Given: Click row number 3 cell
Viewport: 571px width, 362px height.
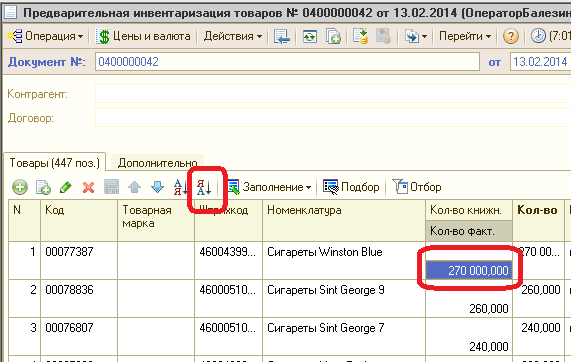Looking at the screenshot, I should 24,337.
